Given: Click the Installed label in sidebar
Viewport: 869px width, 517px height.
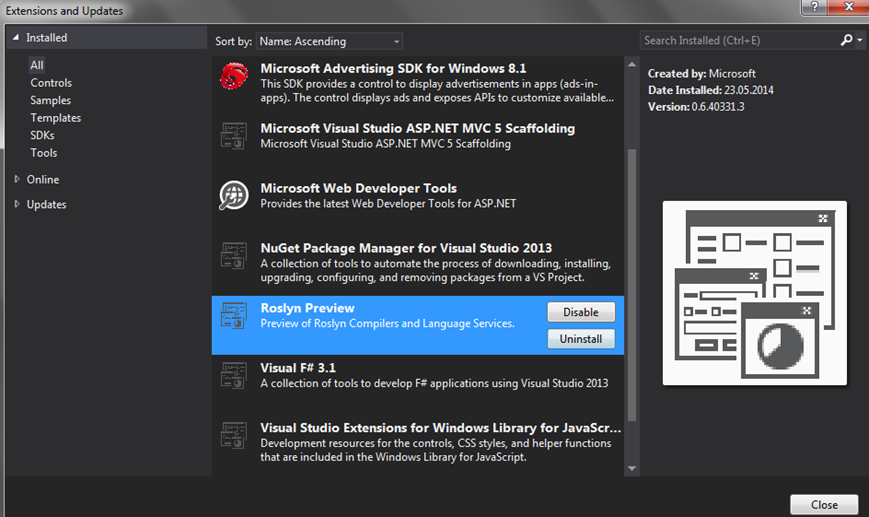Looking at the screenshot, I should pos(47,37).
